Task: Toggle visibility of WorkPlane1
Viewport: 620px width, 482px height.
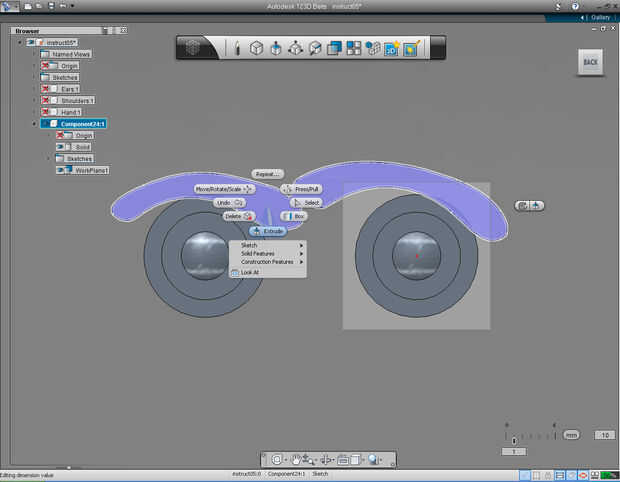Action: click(x=62, y=170)
